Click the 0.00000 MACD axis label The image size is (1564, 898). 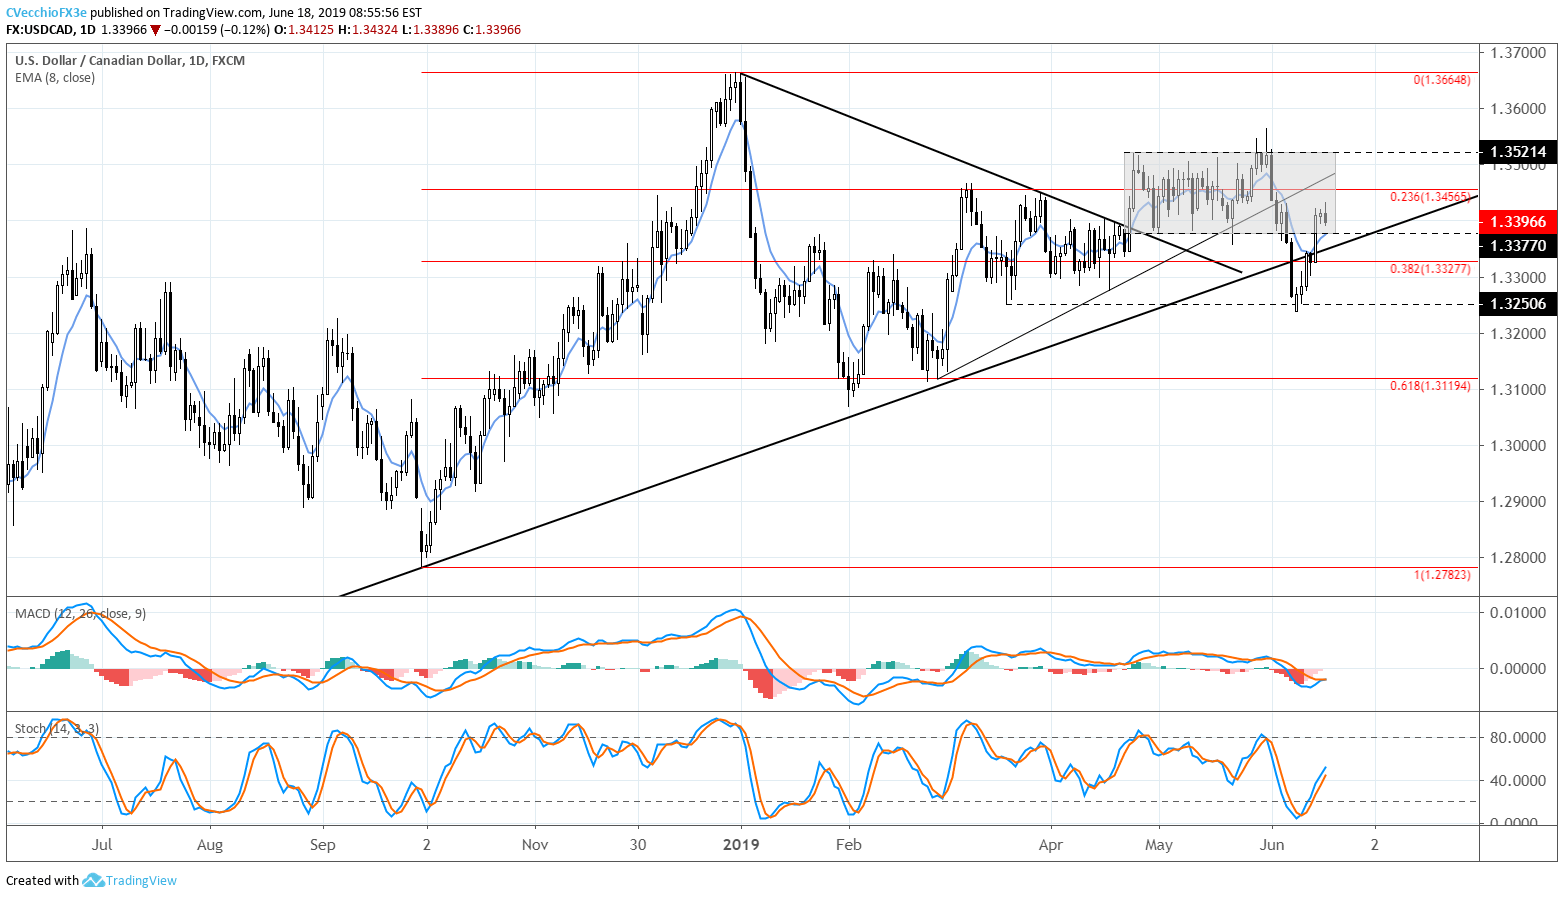(x=1518, y=668)
